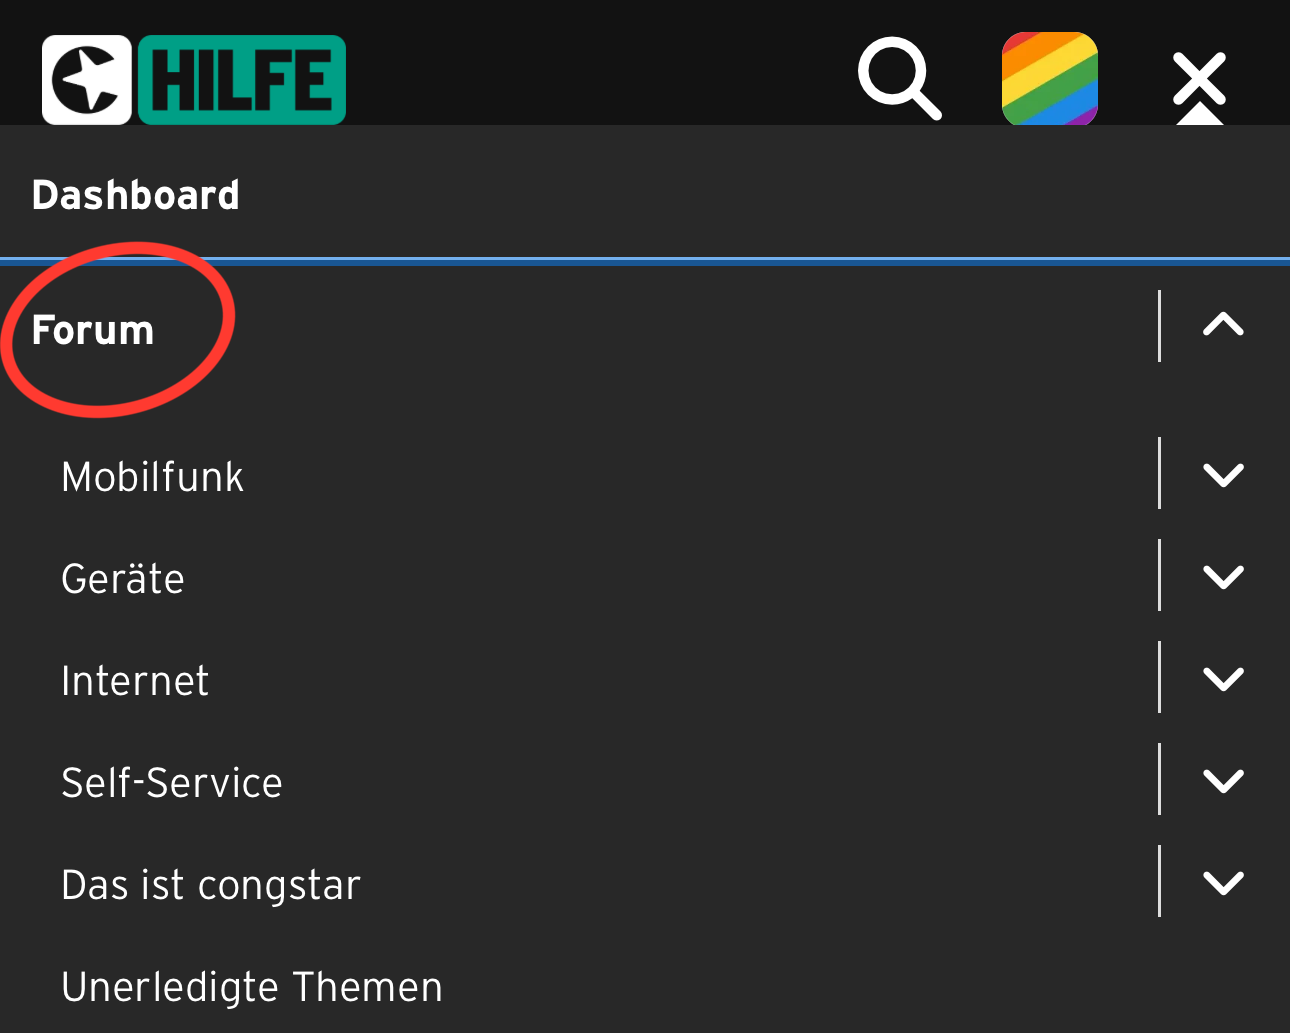View Unerledigte Themen
The width and height of the screenshot is (1290, 1033).
tap(252, 987)
